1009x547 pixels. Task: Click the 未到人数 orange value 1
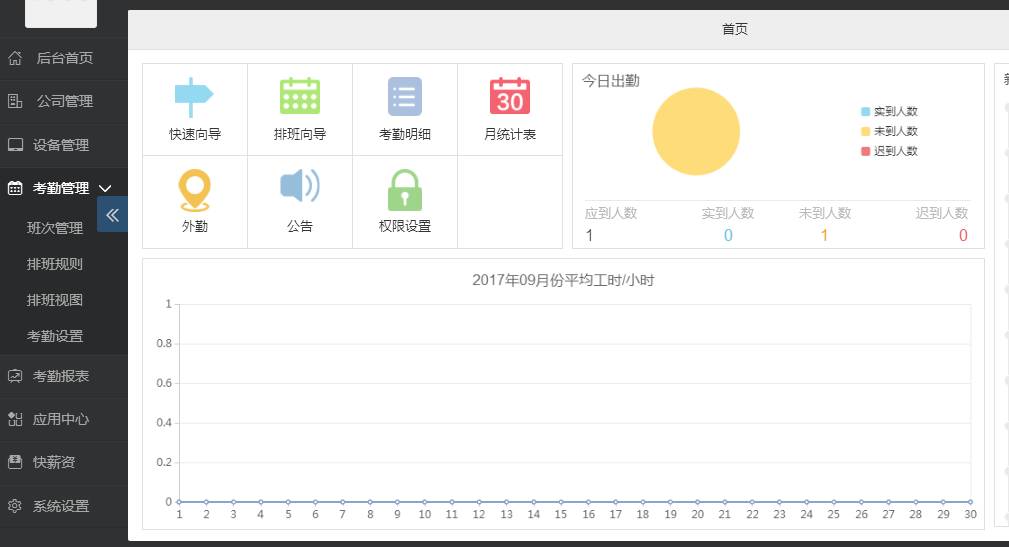(x=824, y=236)
